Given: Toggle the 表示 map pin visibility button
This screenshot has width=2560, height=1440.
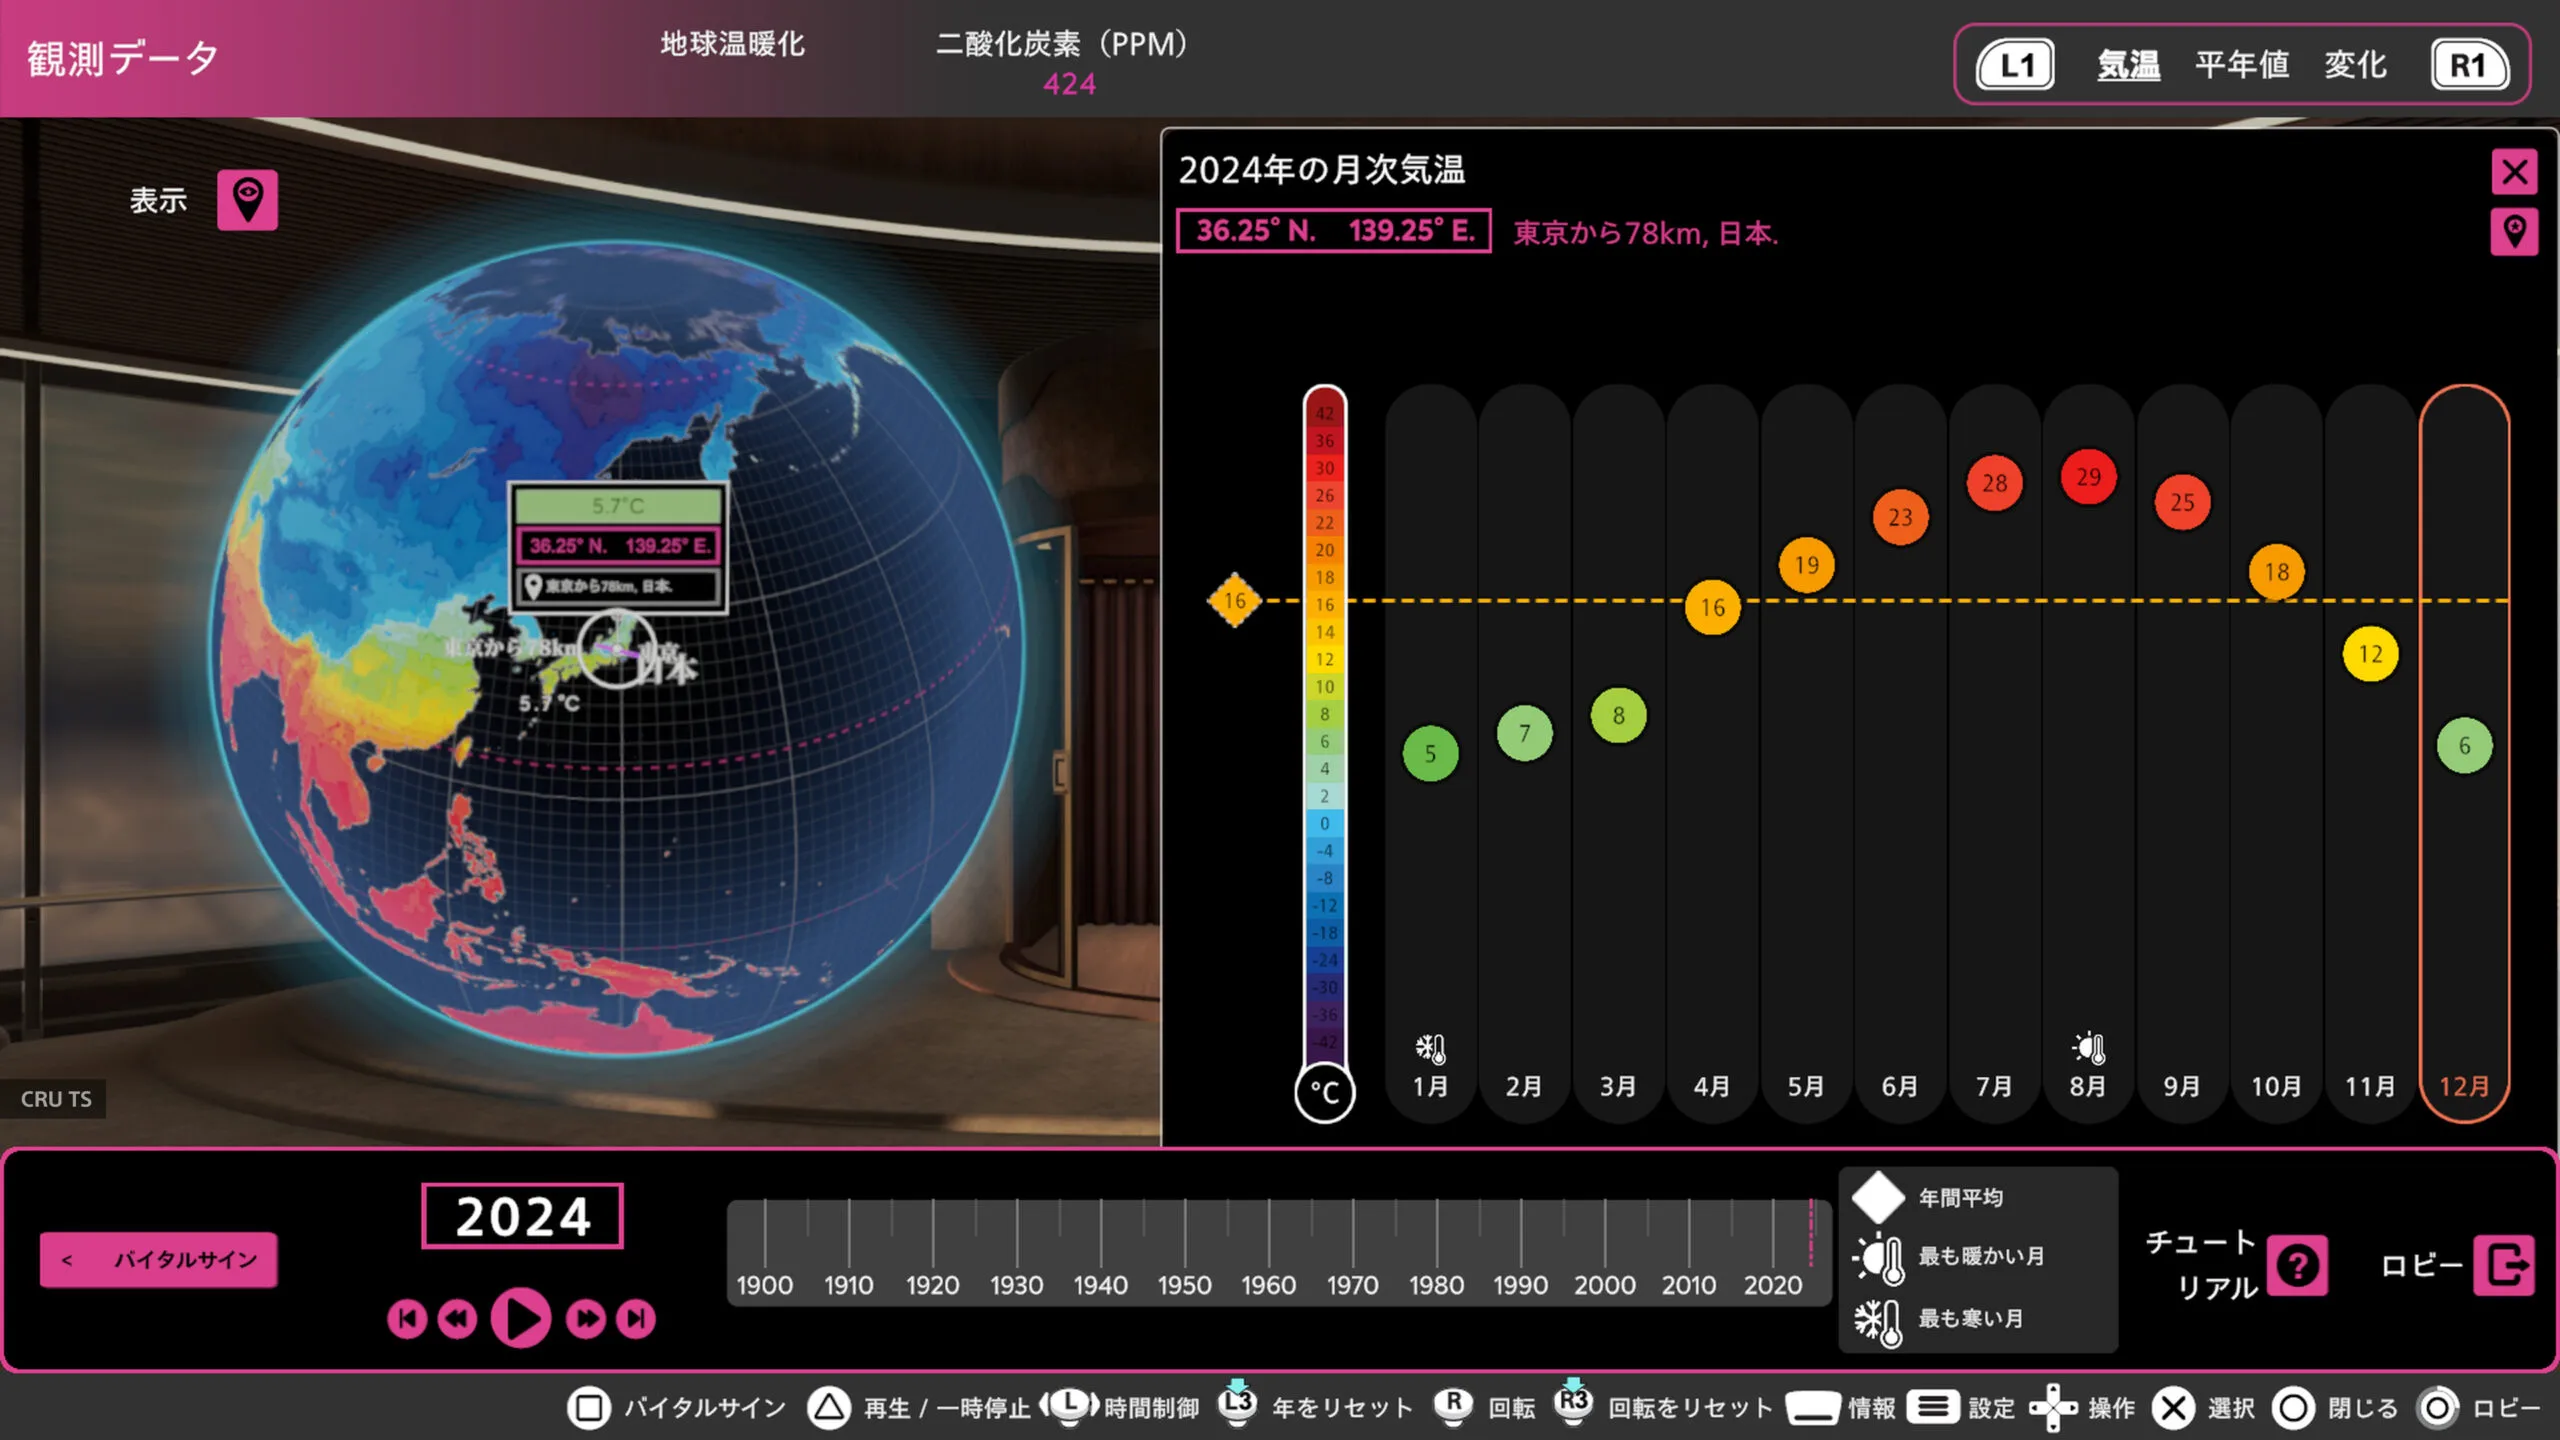Looking at the screenshot, I should (x=247, y=200).
